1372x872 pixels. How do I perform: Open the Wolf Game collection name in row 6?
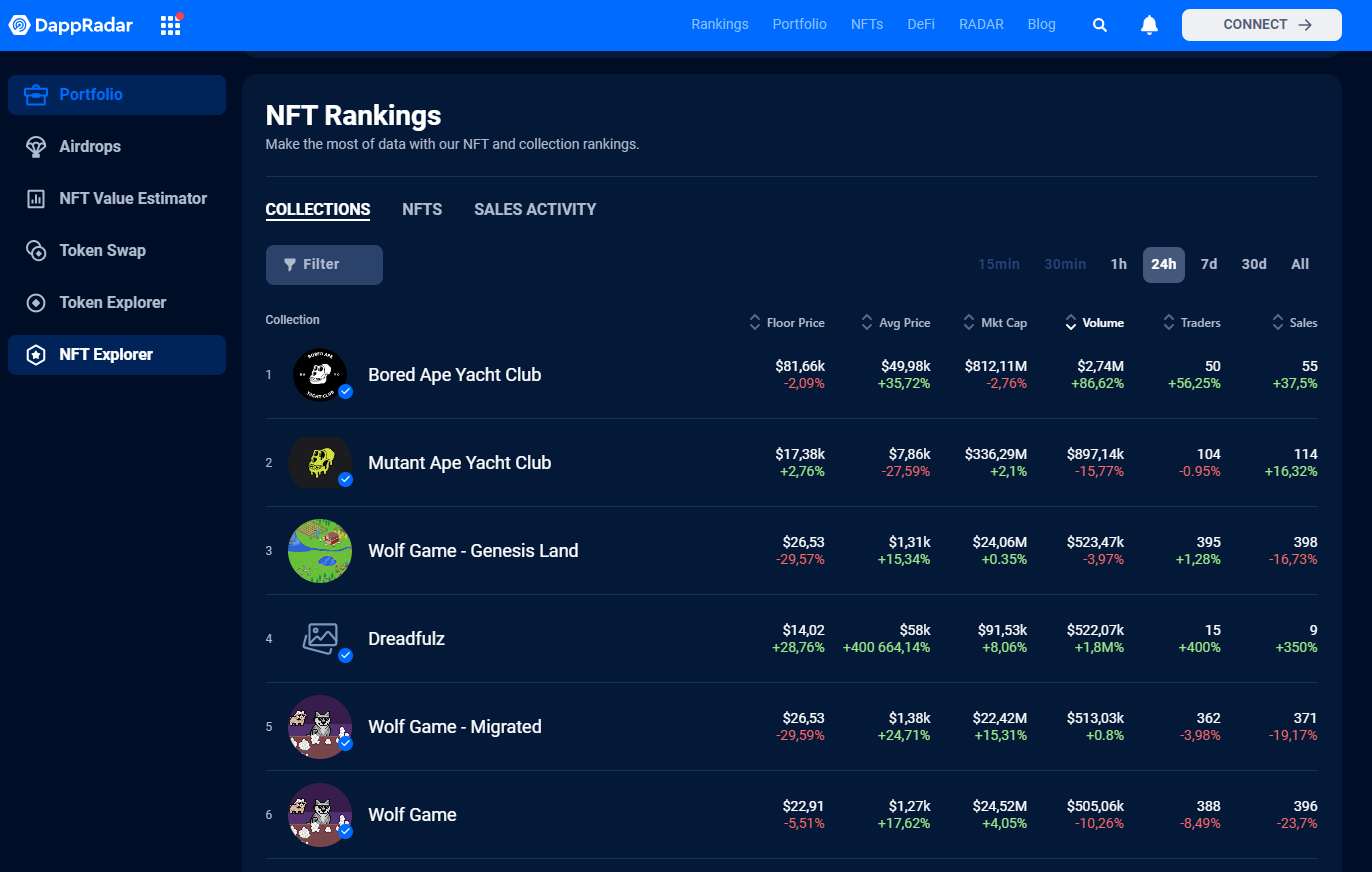point(413,815)
